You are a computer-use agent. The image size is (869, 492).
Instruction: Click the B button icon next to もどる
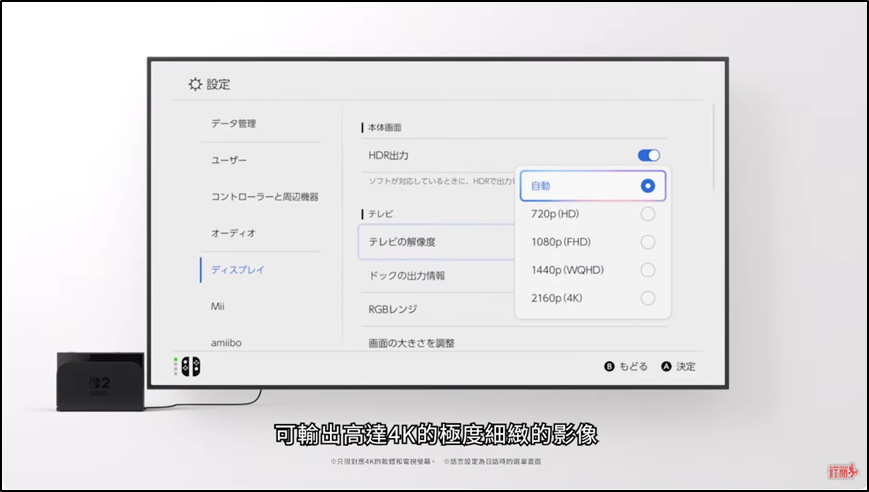click(609, 366)
